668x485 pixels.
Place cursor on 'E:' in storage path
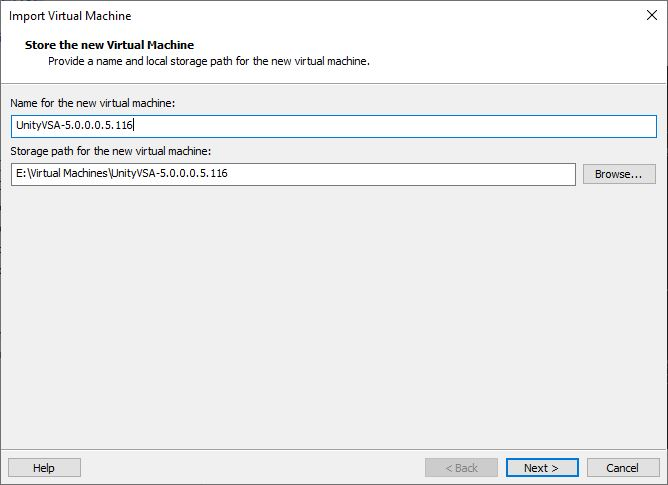coord(20,174)
